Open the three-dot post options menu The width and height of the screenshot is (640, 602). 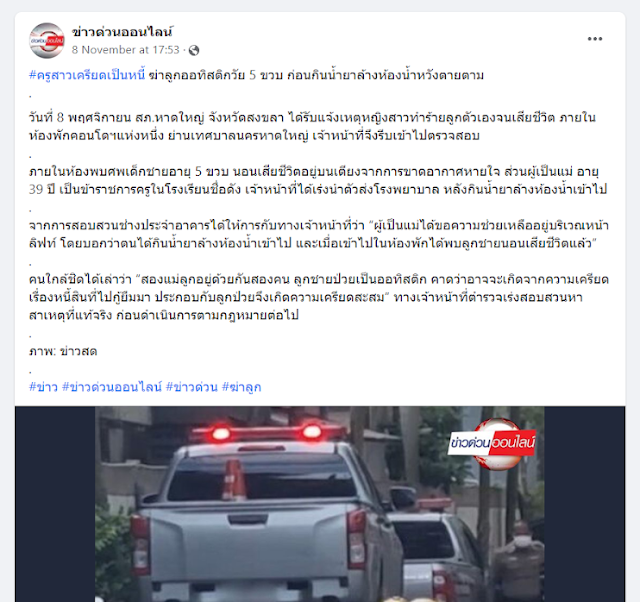[x=595, y=39]
